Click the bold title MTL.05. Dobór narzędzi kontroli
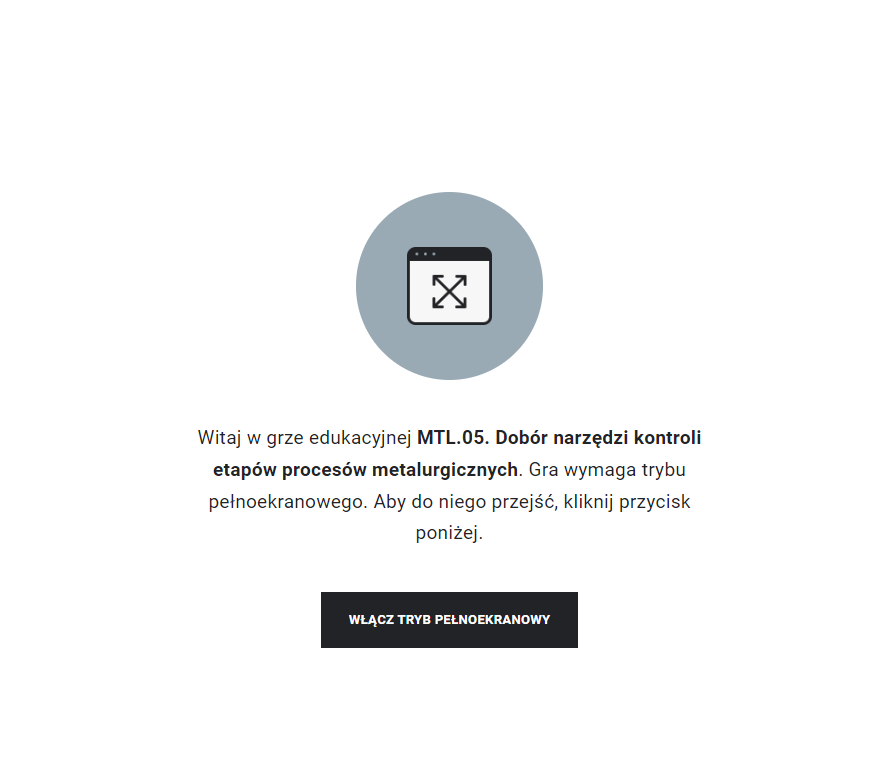 coord(559,438)
